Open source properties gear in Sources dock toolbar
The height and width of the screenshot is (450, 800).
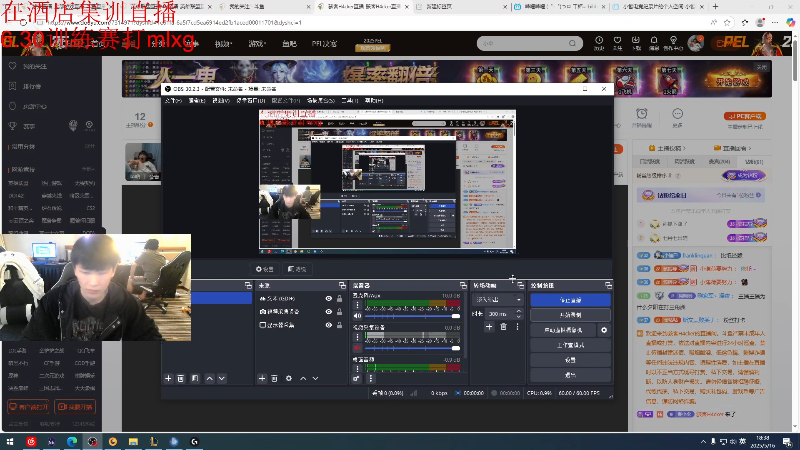(x=289, y=379)
